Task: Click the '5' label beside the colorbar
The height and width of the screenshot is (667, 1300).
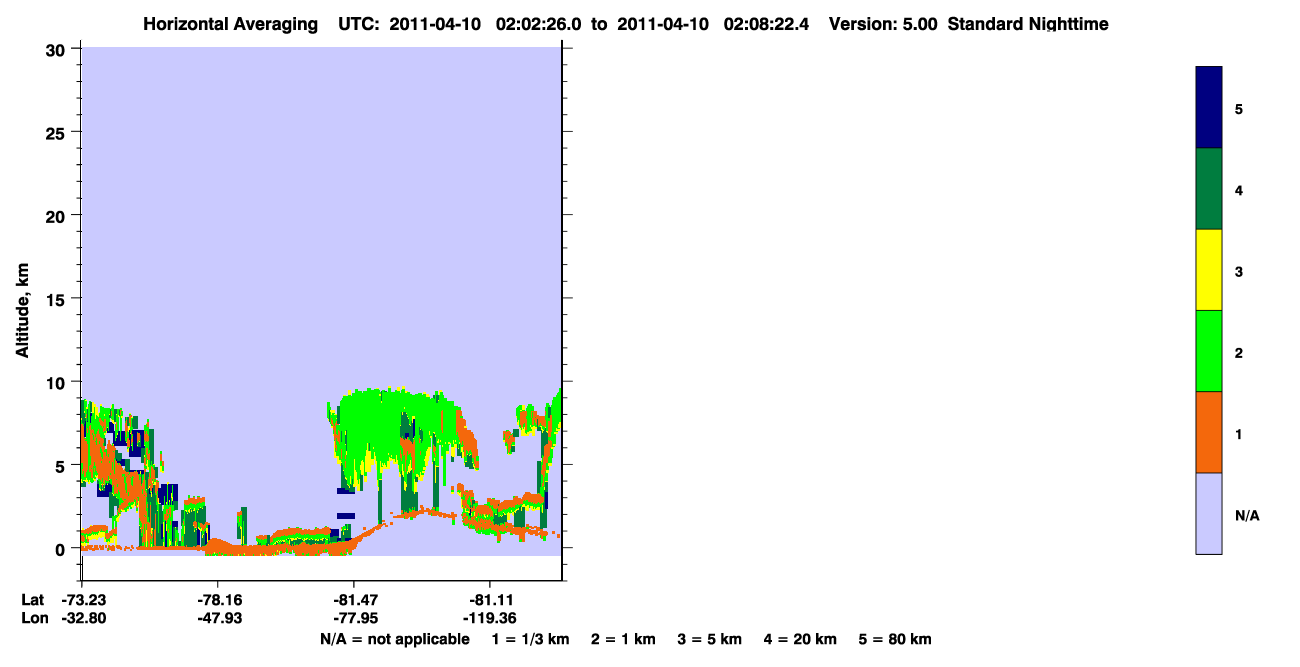Action: (x=1239, y=109)
